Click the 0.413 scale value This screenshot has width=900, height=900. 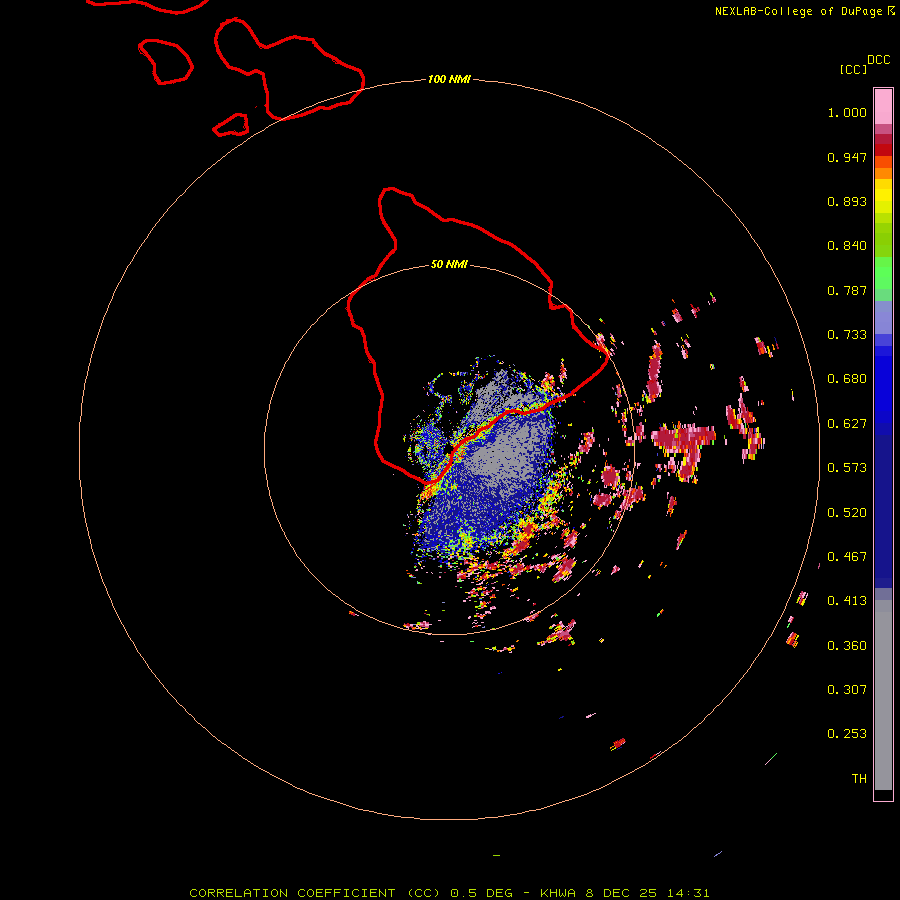847,601
